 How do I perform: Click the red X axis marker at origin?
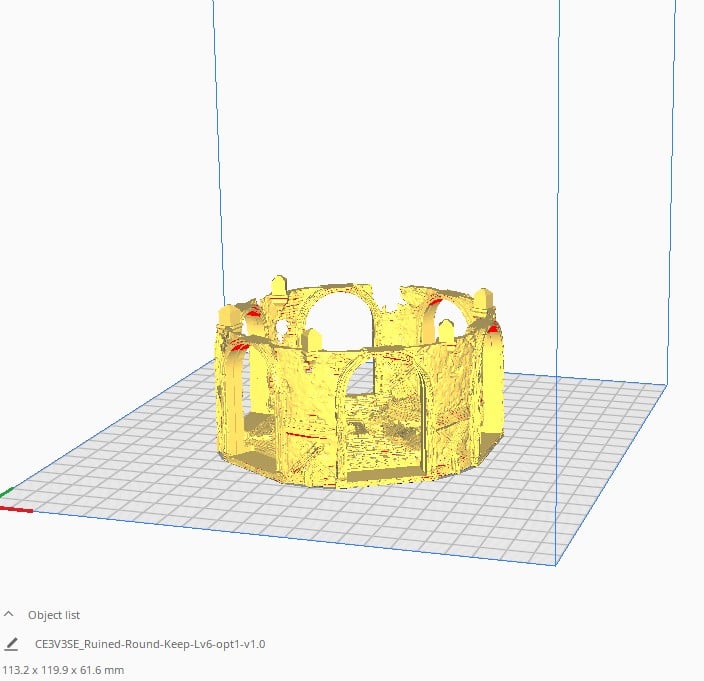tap(17, 510)
